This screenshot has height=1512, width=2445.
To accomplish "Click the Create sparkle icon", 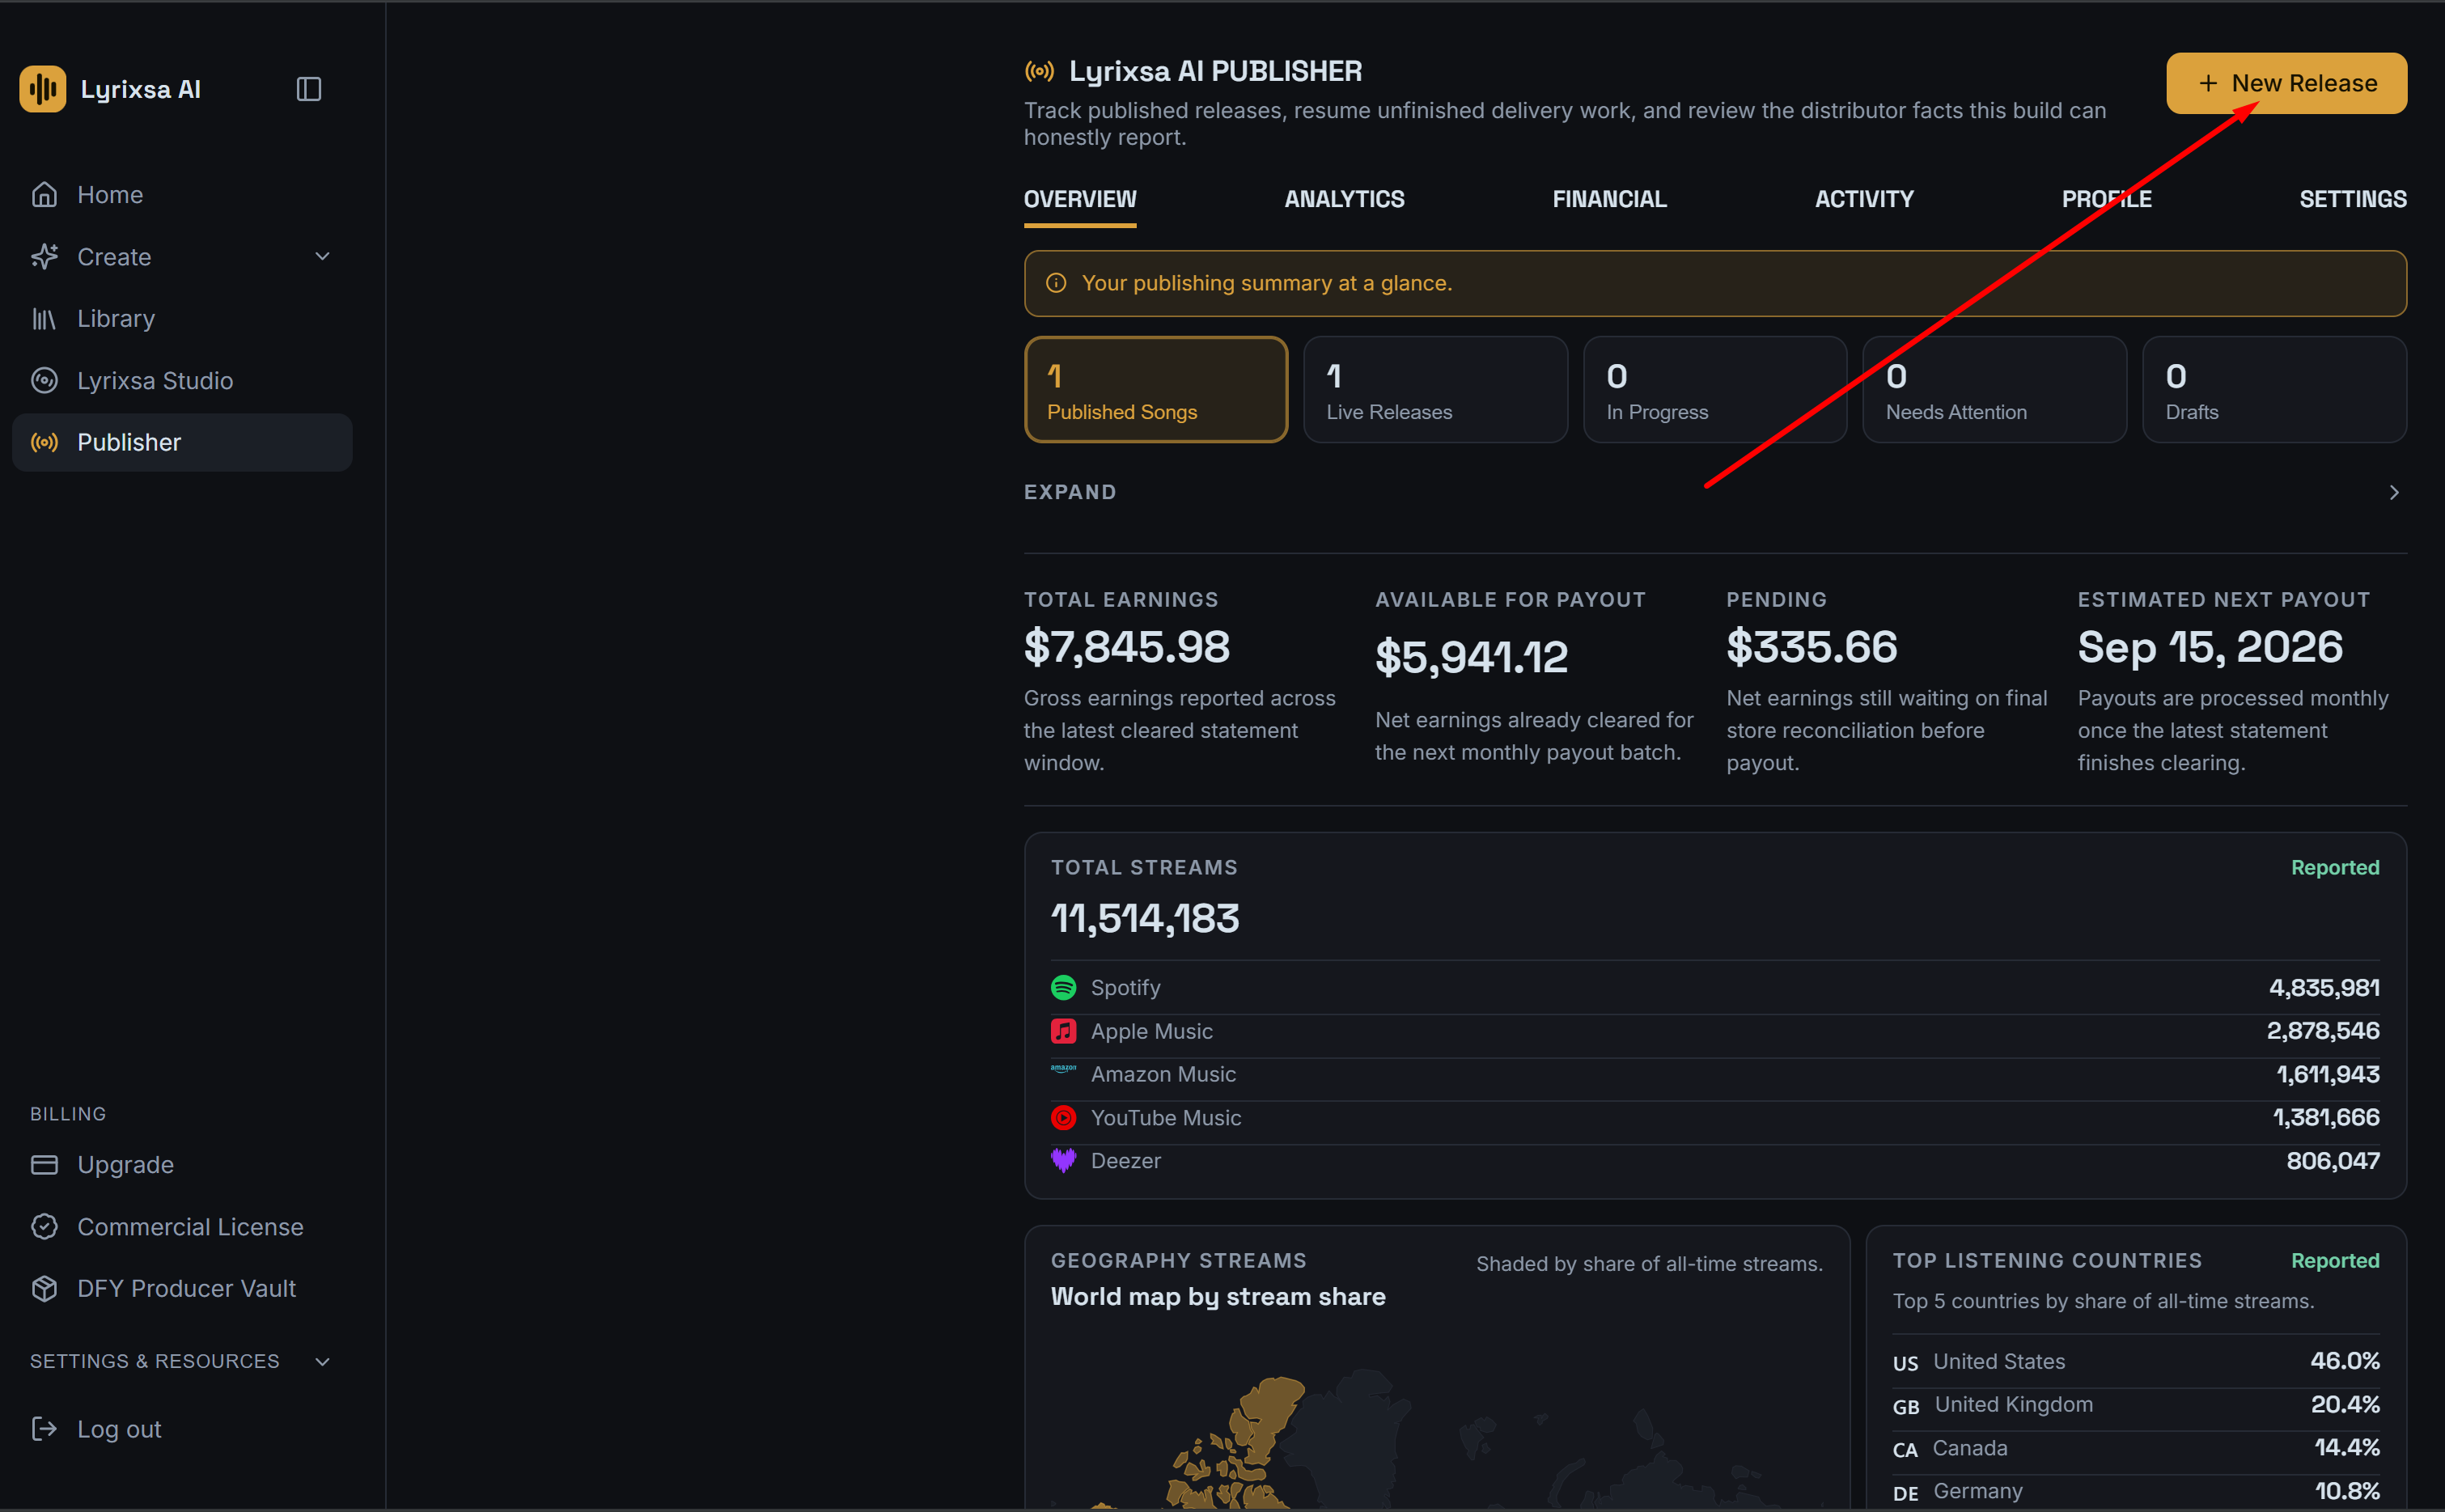I will (44, 257).
